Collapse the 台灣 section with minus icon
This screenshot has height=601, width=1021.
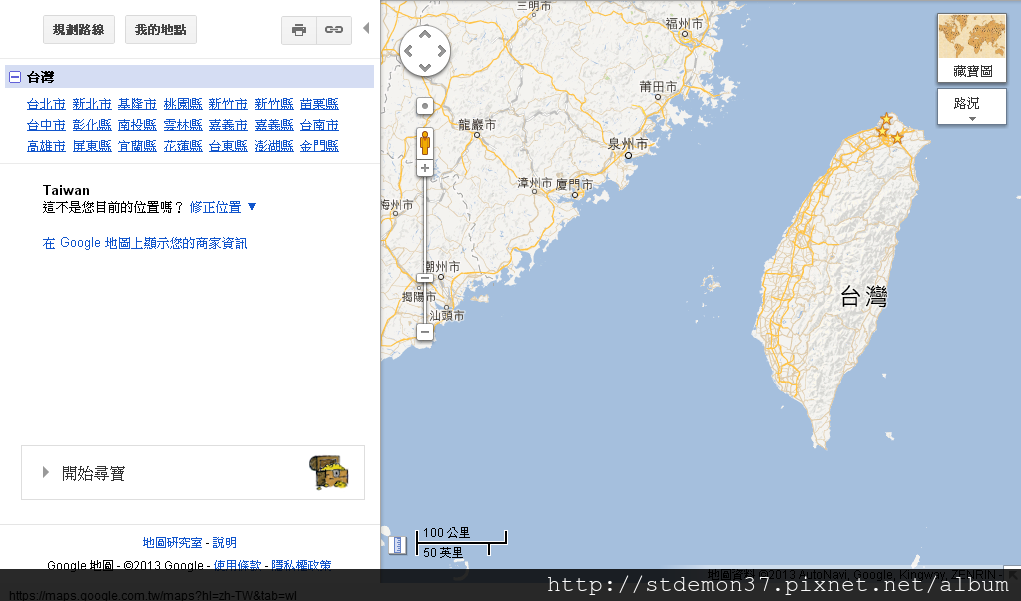coord(15,77)
